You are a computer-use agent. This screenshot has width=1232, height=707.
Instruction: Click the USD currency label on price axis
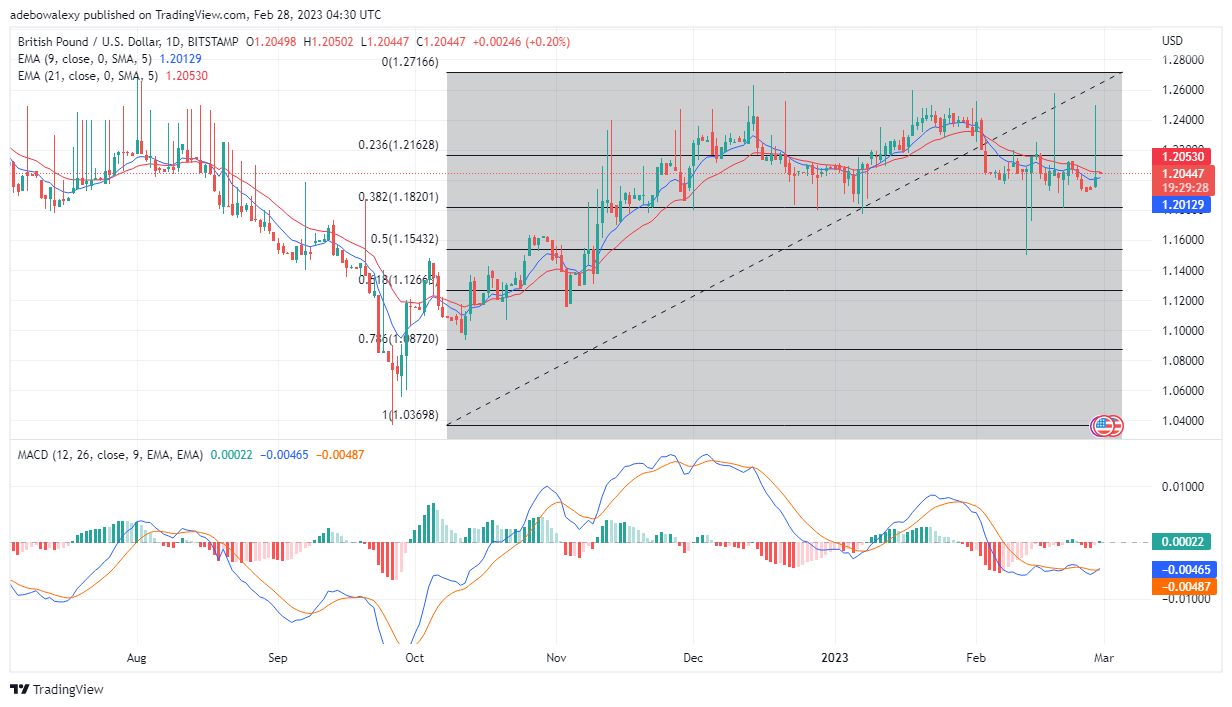[x=1172, y=41]
